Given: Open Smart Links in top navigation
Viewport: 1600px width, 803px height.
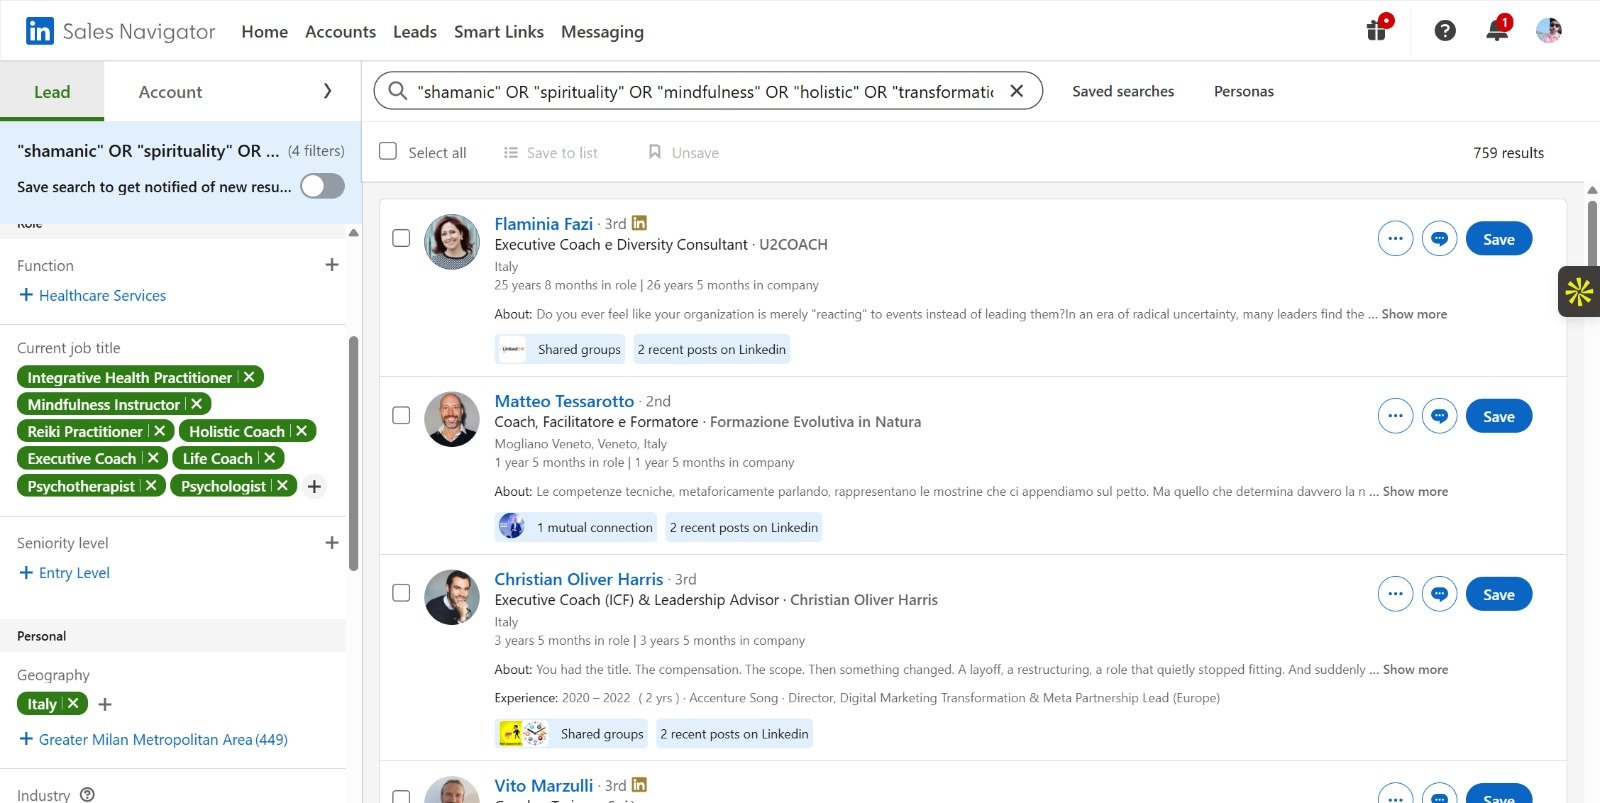Looking at the screenshot, I should (498, 31).
